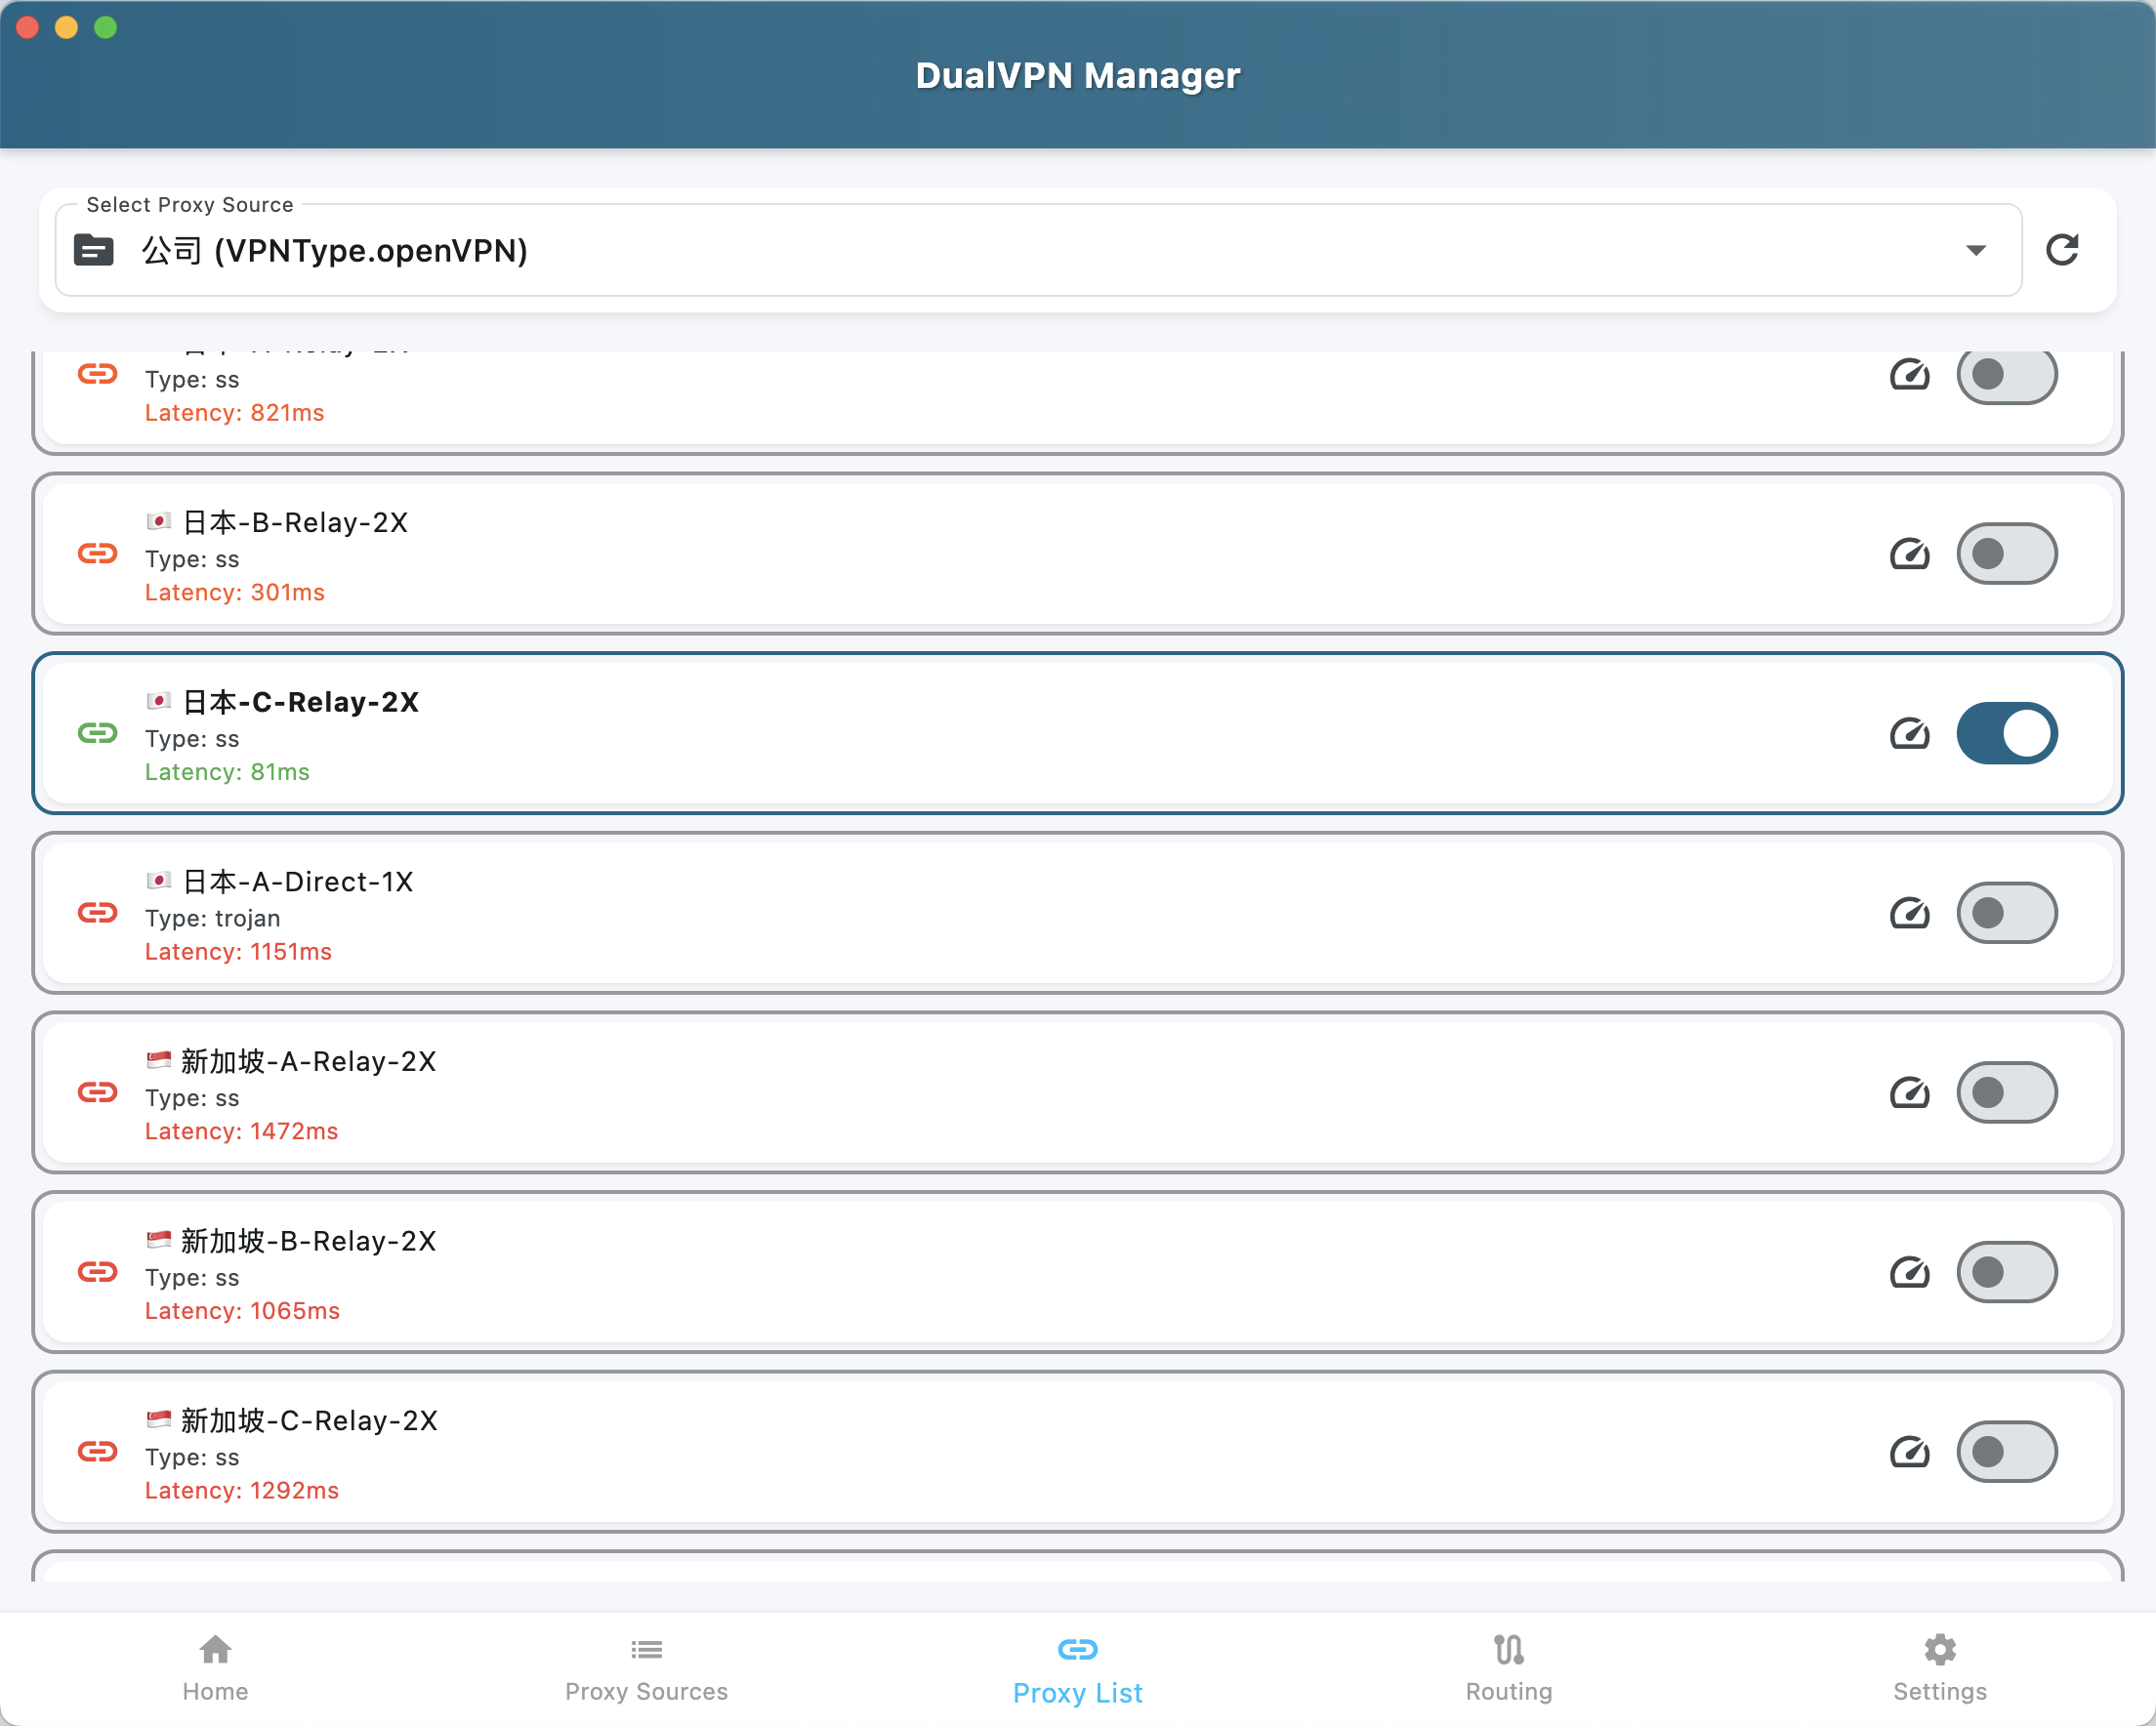Viewport: 2156px width, 1726px height.
Task: Enable the 日本-B-Relay-2X proxy switch
Action: [x=2006, y=554]
